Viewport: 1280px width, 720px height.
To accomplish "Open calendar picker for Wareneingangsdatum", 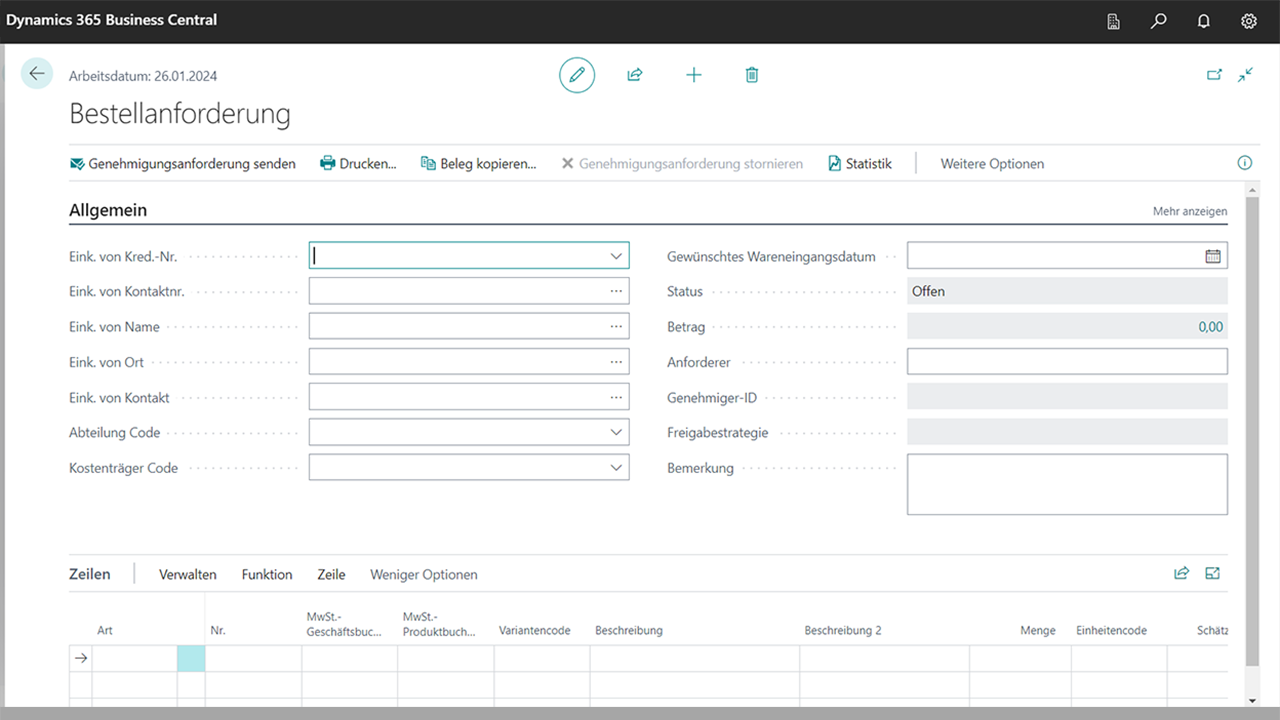I will click(1213, 256).
